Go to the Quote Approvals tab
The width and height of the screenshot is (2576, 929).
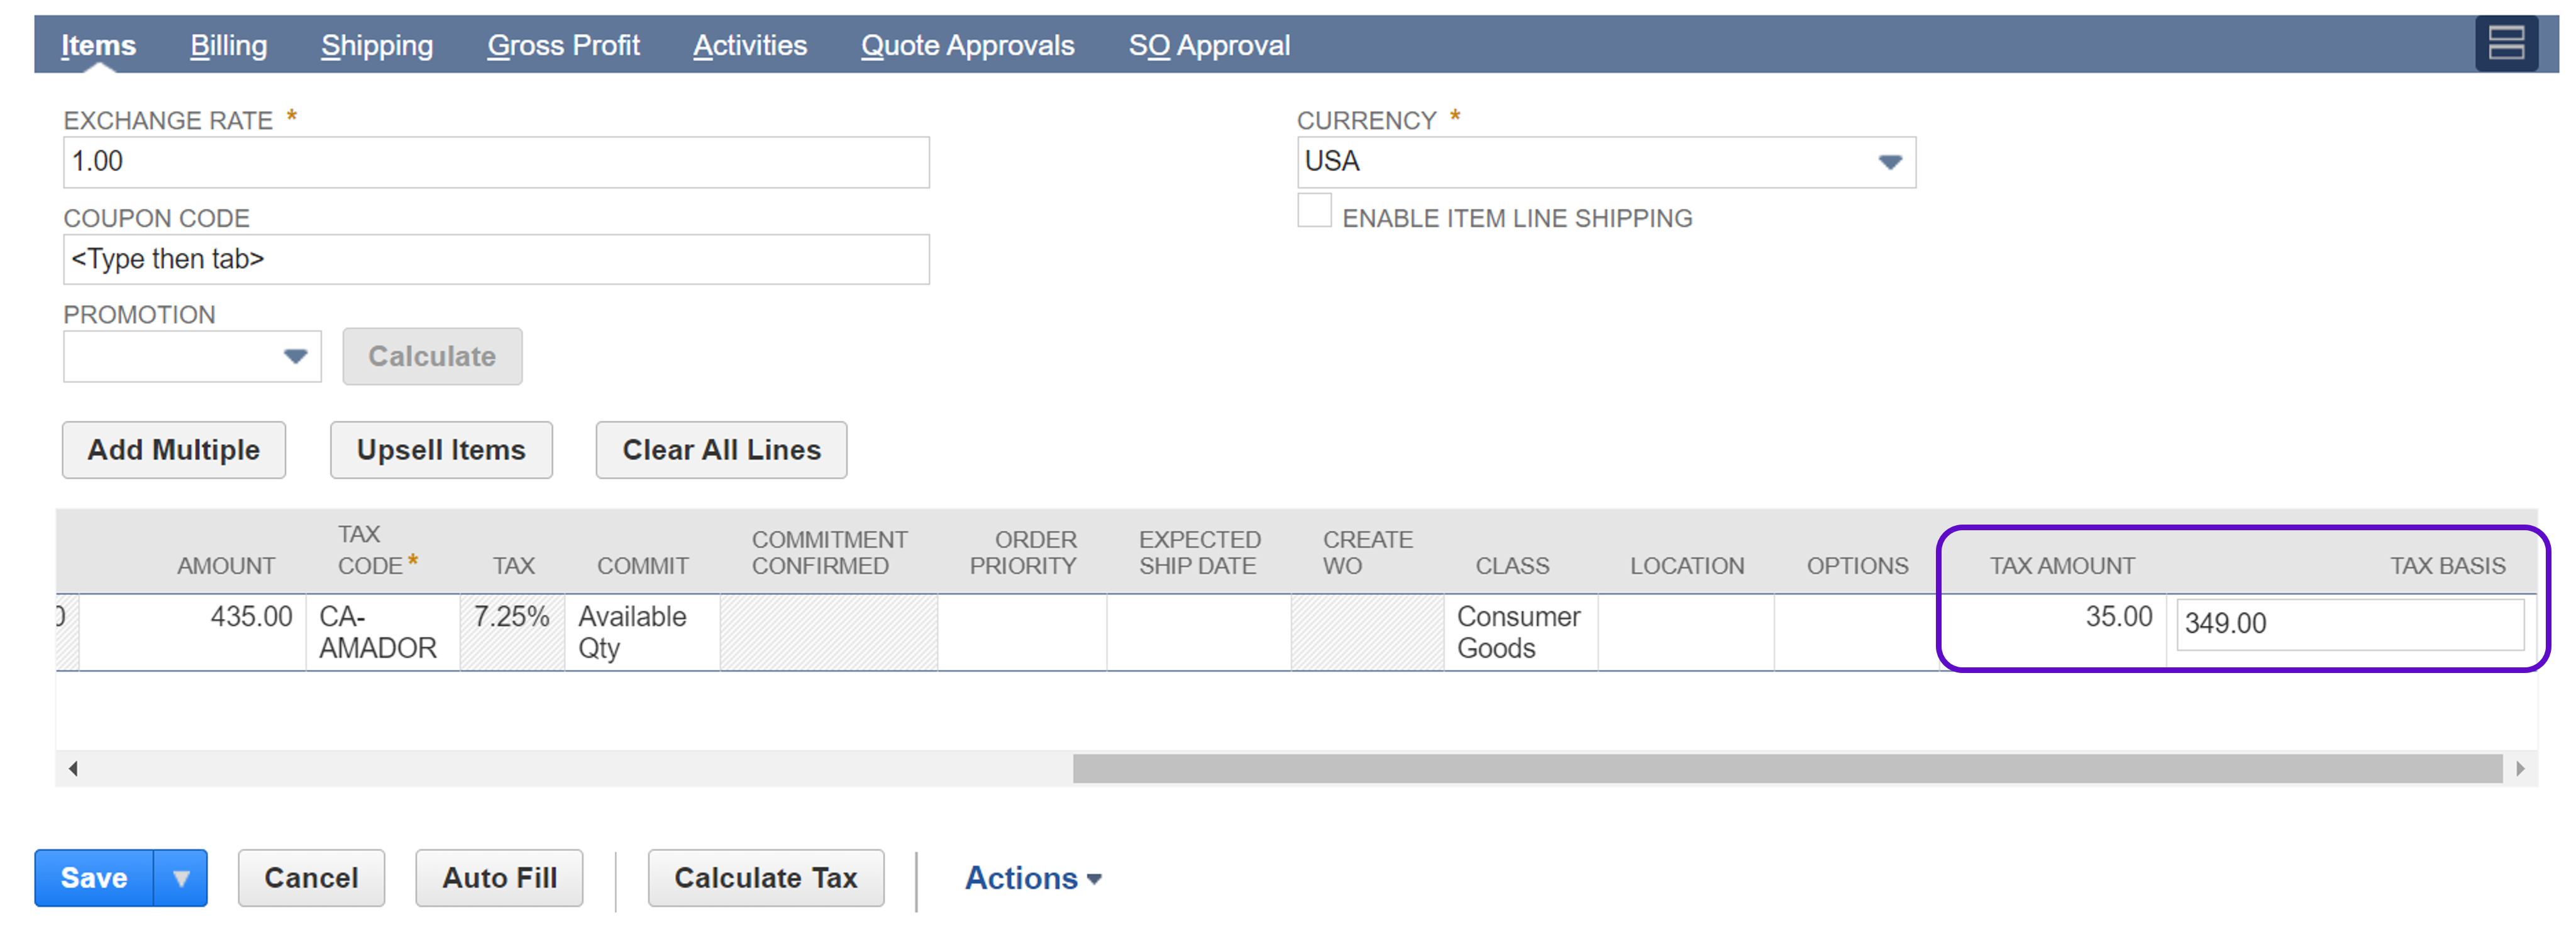(x=967, y=45)
